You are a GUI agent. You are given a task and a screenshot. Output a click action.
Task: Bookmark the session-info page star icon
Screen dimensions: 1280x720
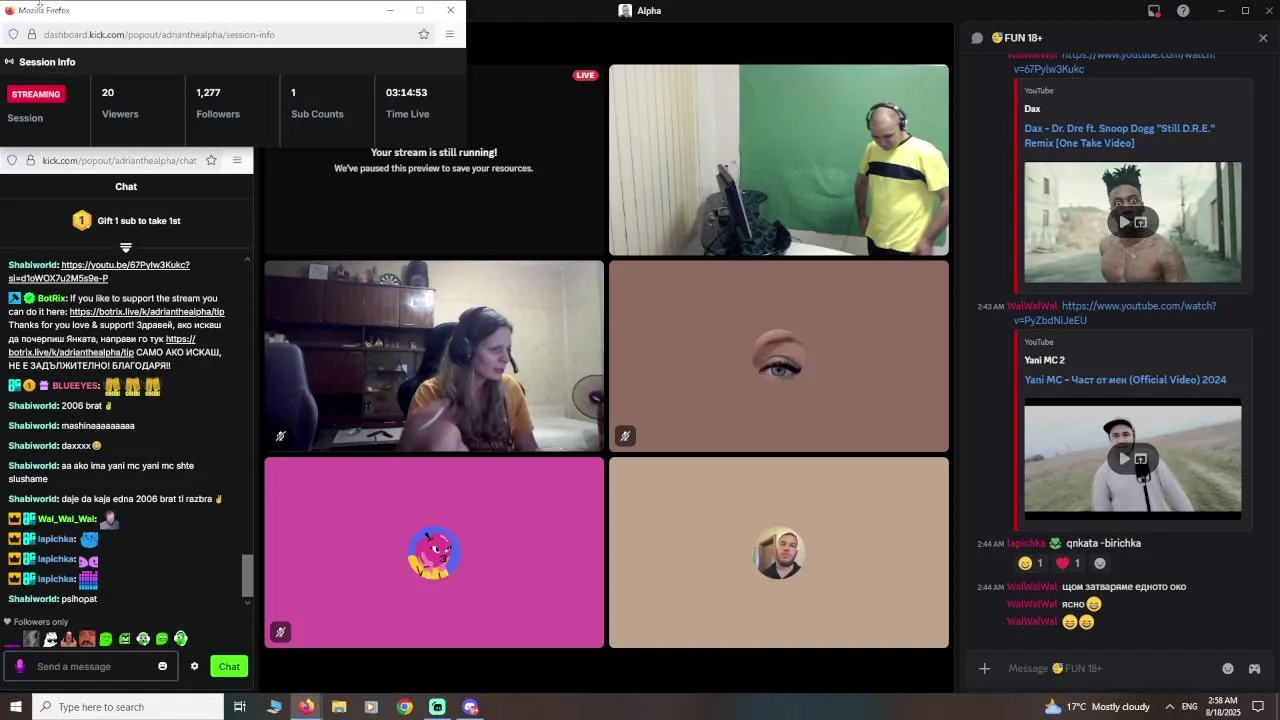point(424,34)
